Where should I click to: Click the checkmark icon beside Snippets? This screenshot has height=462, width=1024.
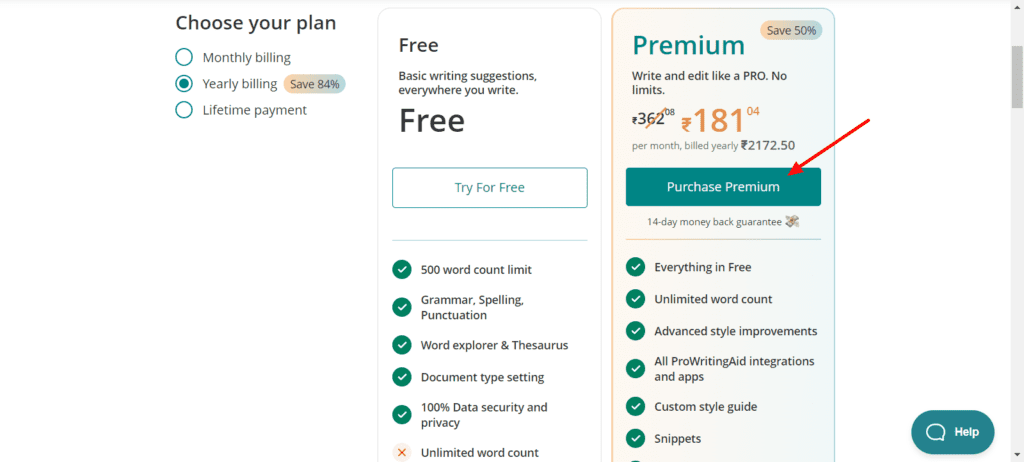(x=635, y=438)
